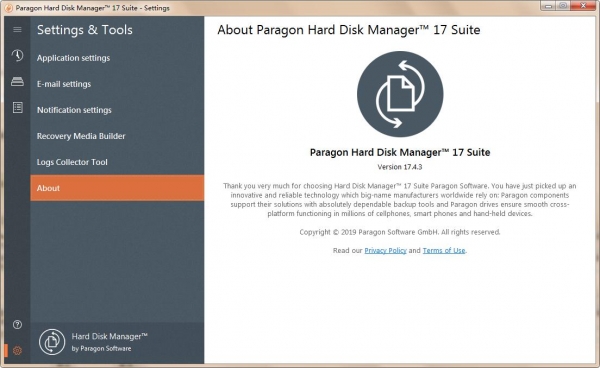Screen dimensions: 600x368
Task: Open E-mail settings
Action: (64, 84)
